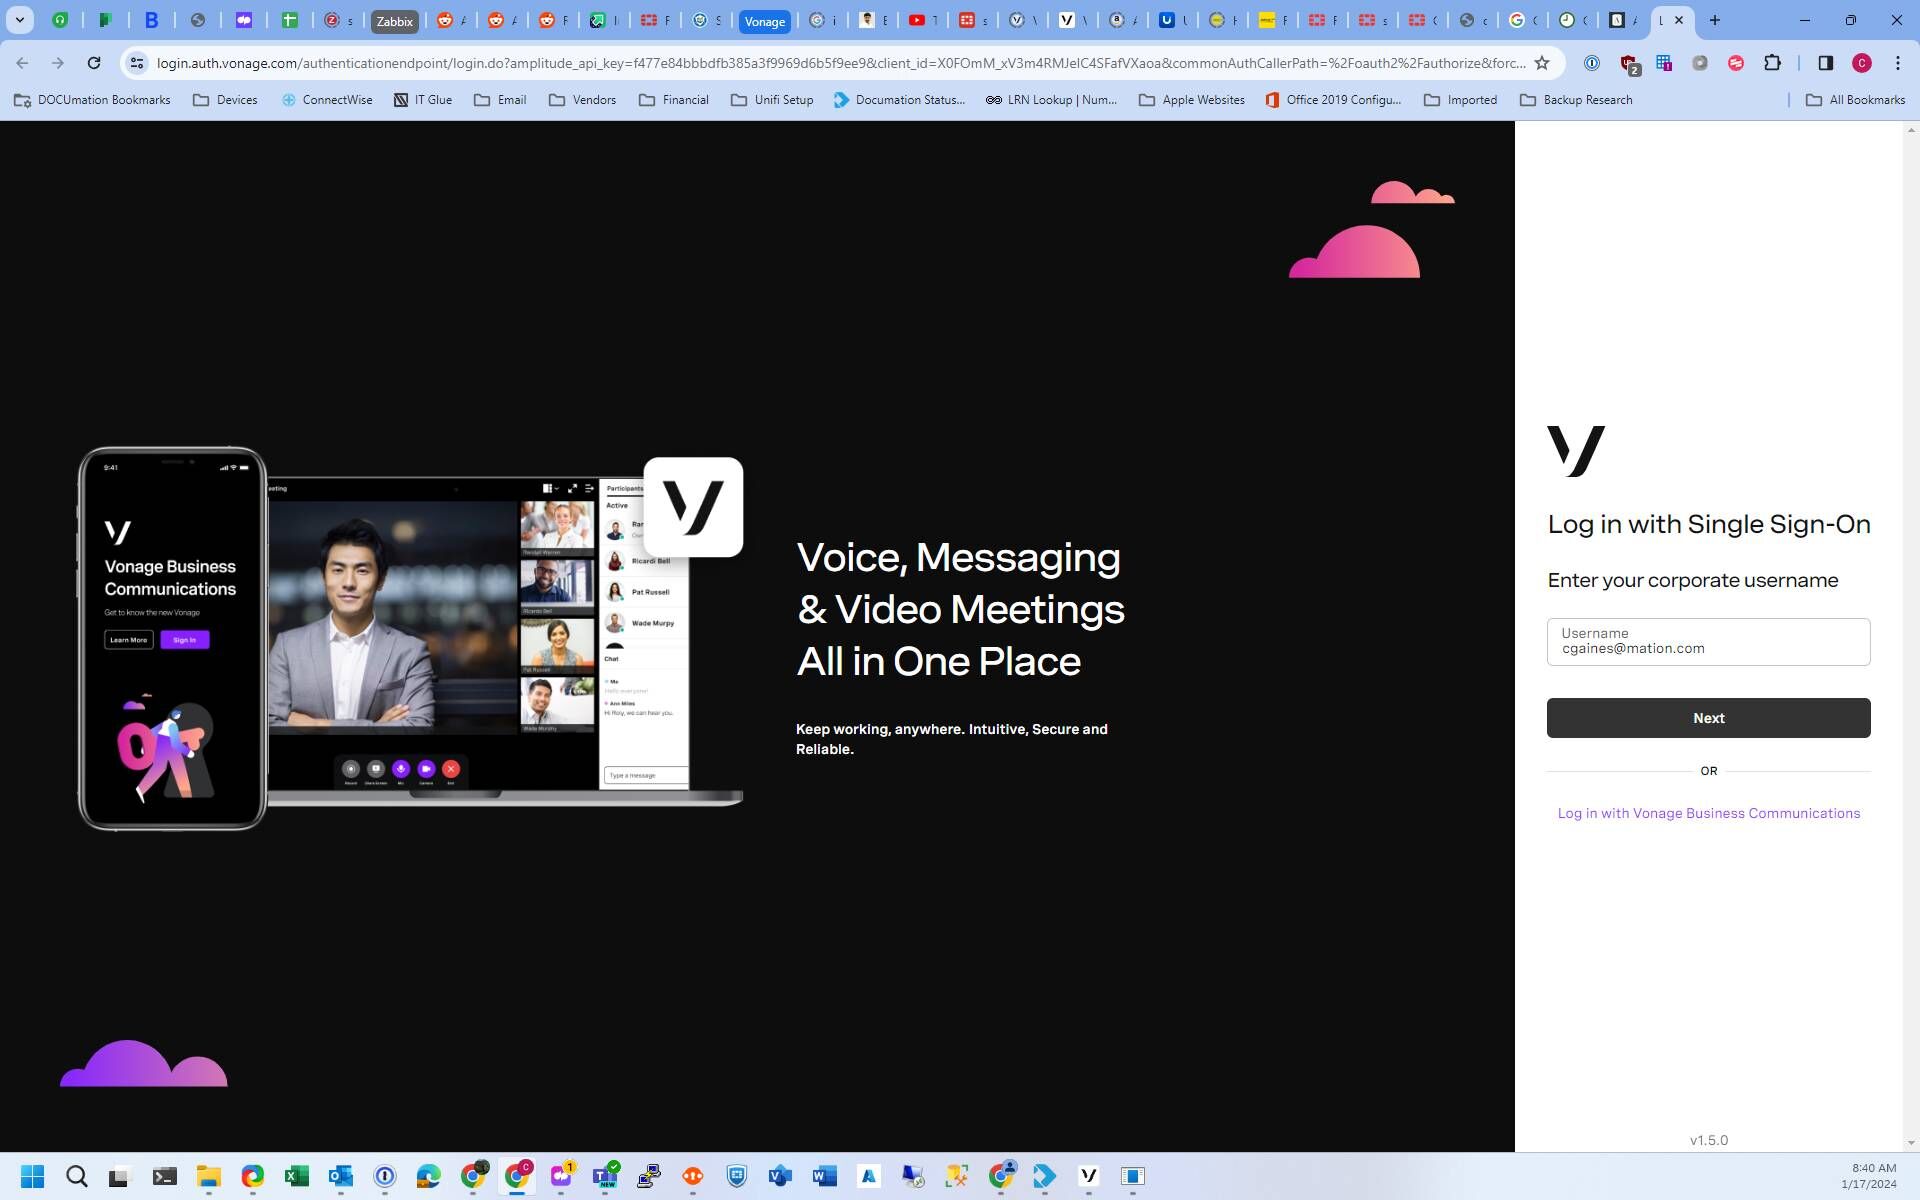This screenshot has width=1920, height=1200.
Task: Open the Chrome Extensions puzzle menu
Action: click(1772, 63)
